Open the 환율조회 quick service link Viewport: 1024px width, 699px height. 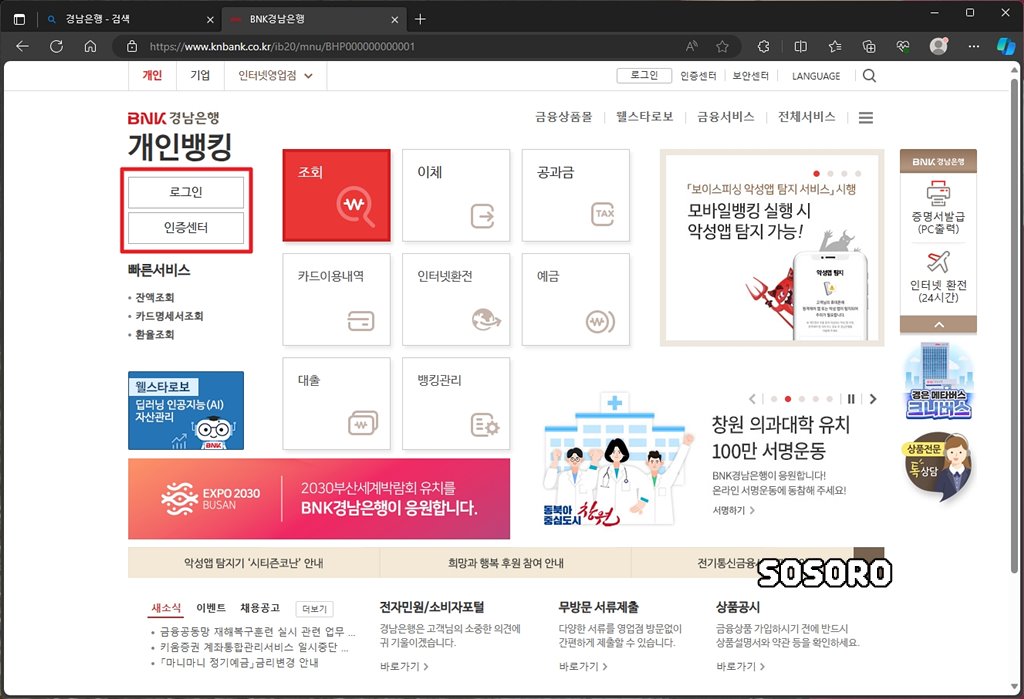click(x=155, y=334)
